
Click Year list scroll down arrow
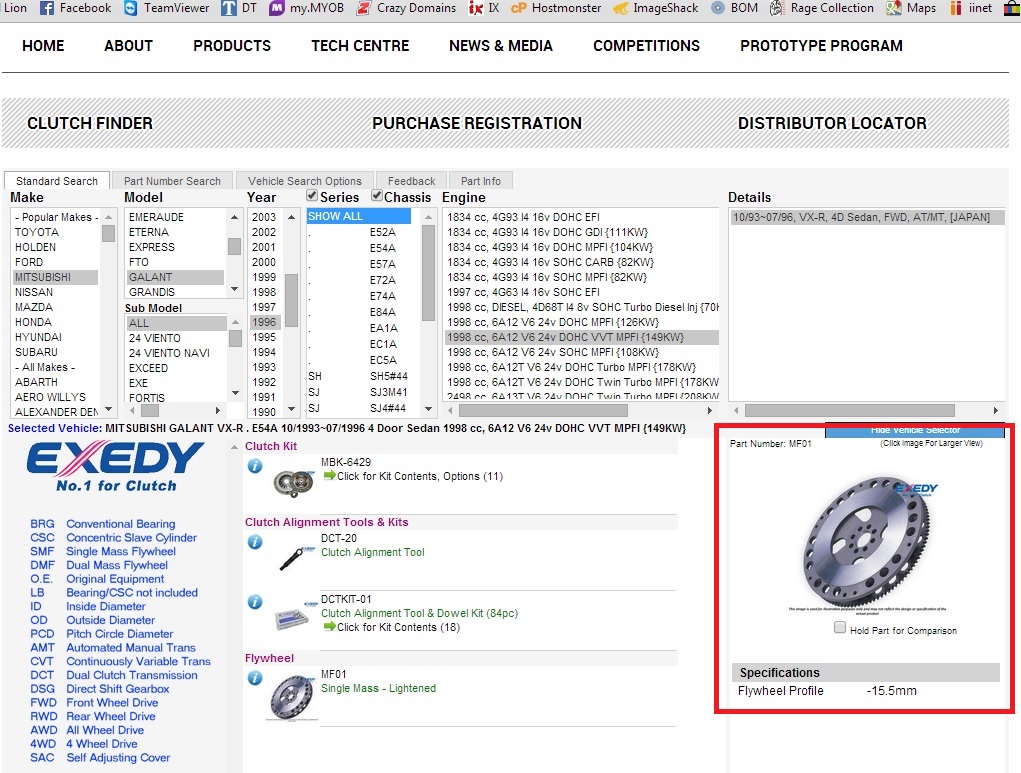coord(292,410)
